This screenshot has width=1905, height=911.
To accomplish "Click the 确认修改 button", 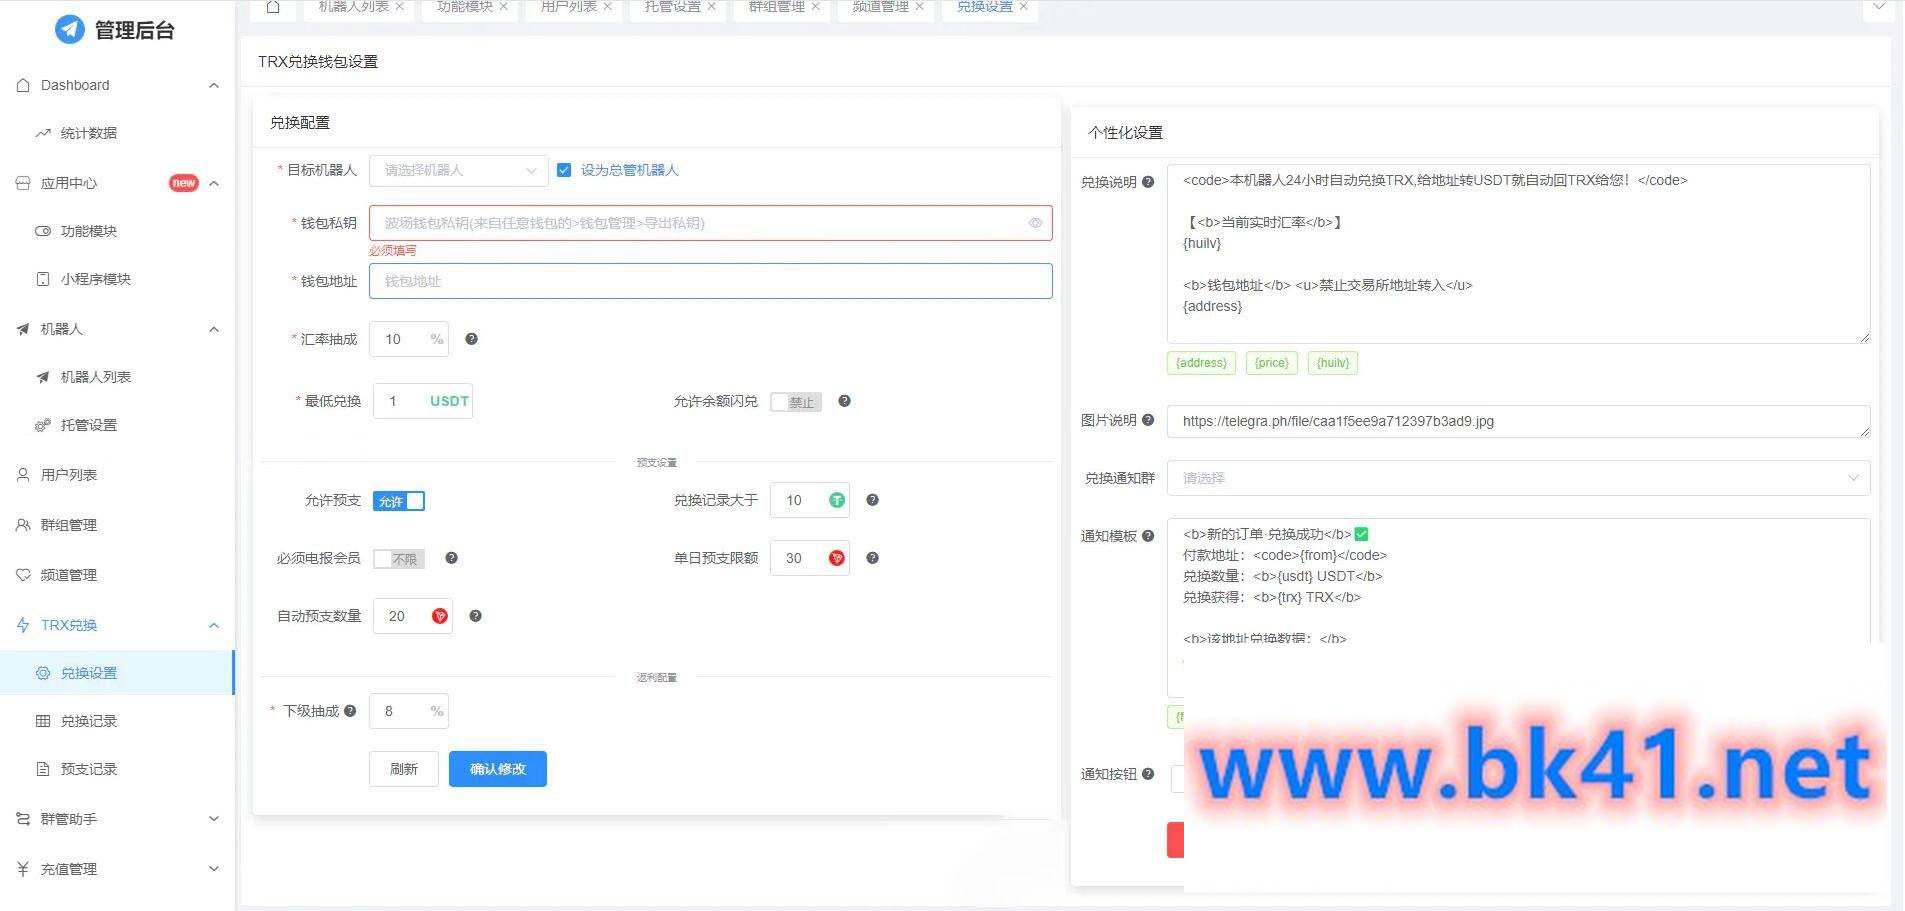I will [x=498, y=769].
